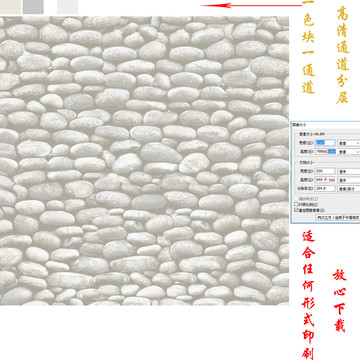Image resolution: width=360 pixels, height=360 pixels.
Task: Click the red arrow pointing at swatches
Action: tap(251, 5)
